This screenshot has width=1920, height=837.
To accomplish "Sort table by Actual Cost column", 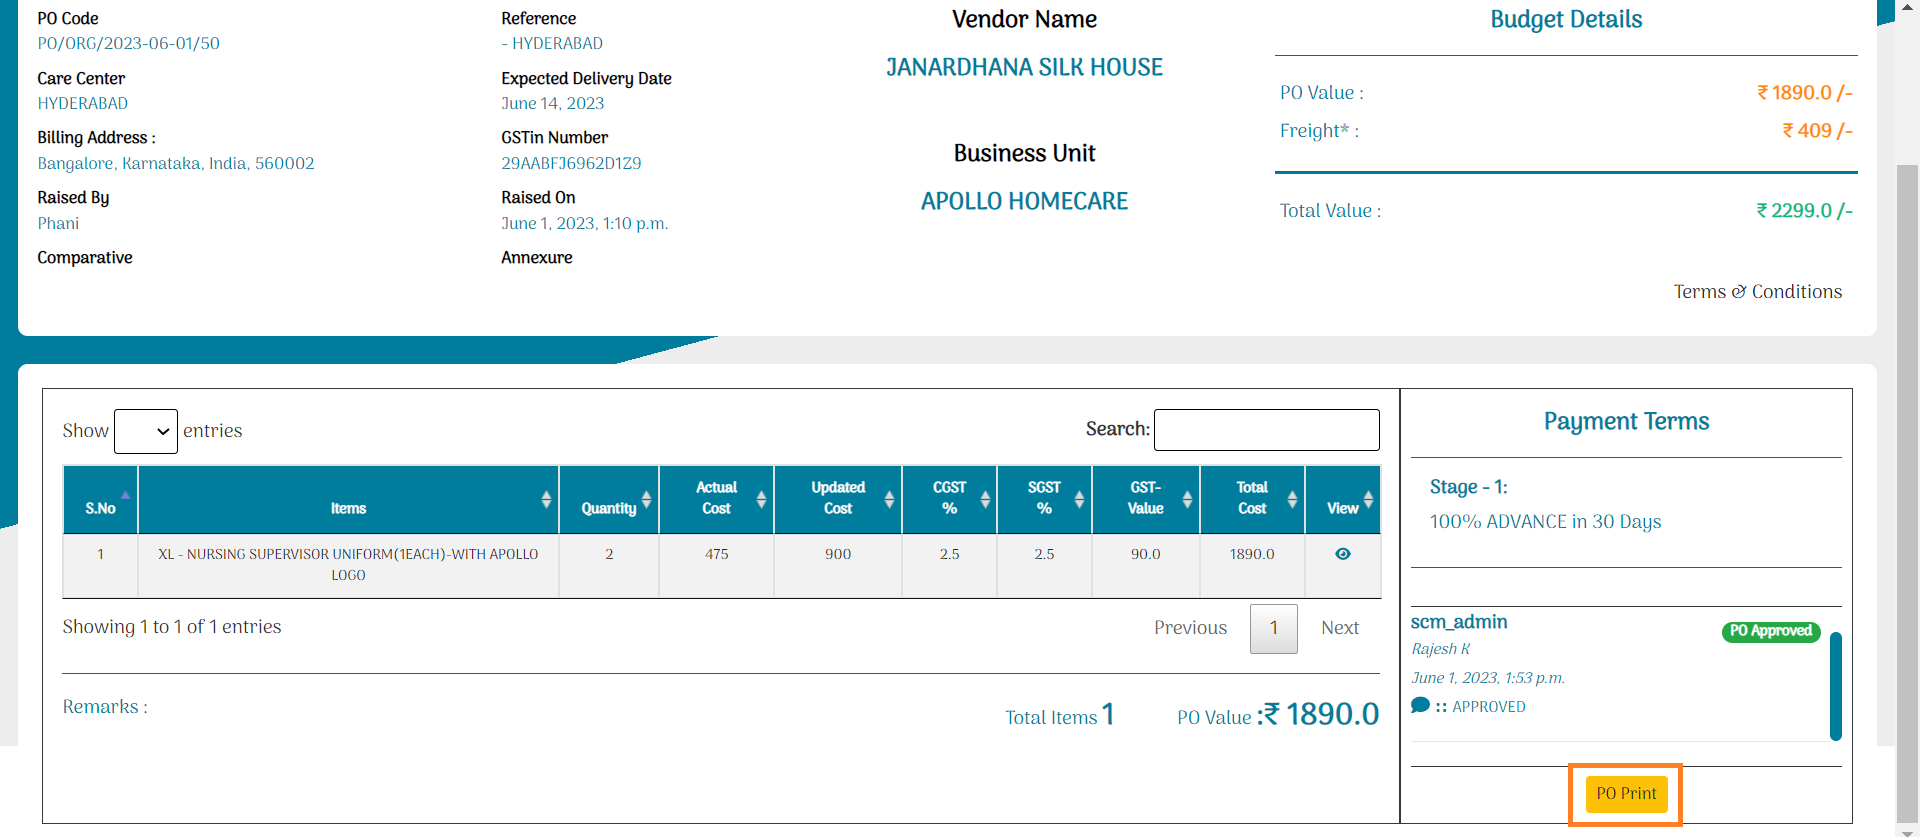I will point(716,499).
